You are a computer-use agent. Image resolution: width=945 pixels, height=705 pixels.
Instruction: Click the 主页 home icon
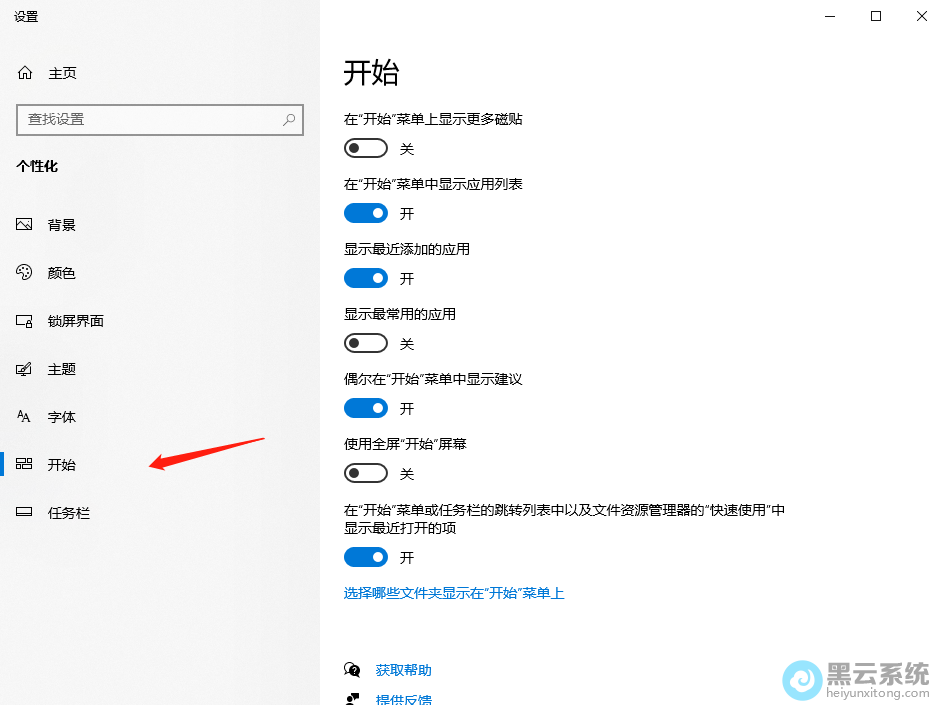click(x=24, y=72)
